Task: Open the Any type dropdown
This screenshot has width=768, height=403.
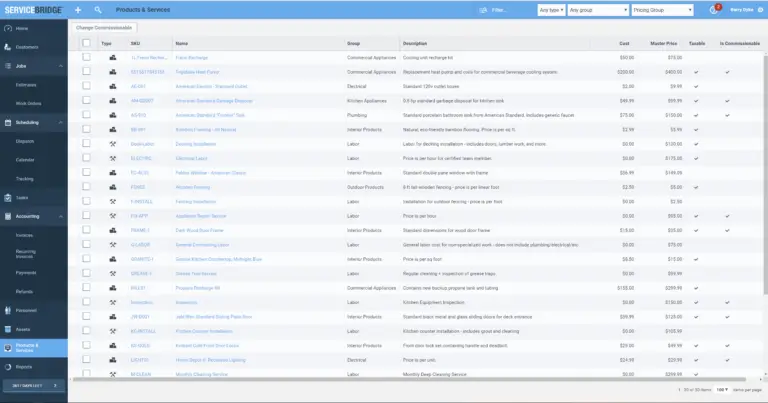Action: 551,10
